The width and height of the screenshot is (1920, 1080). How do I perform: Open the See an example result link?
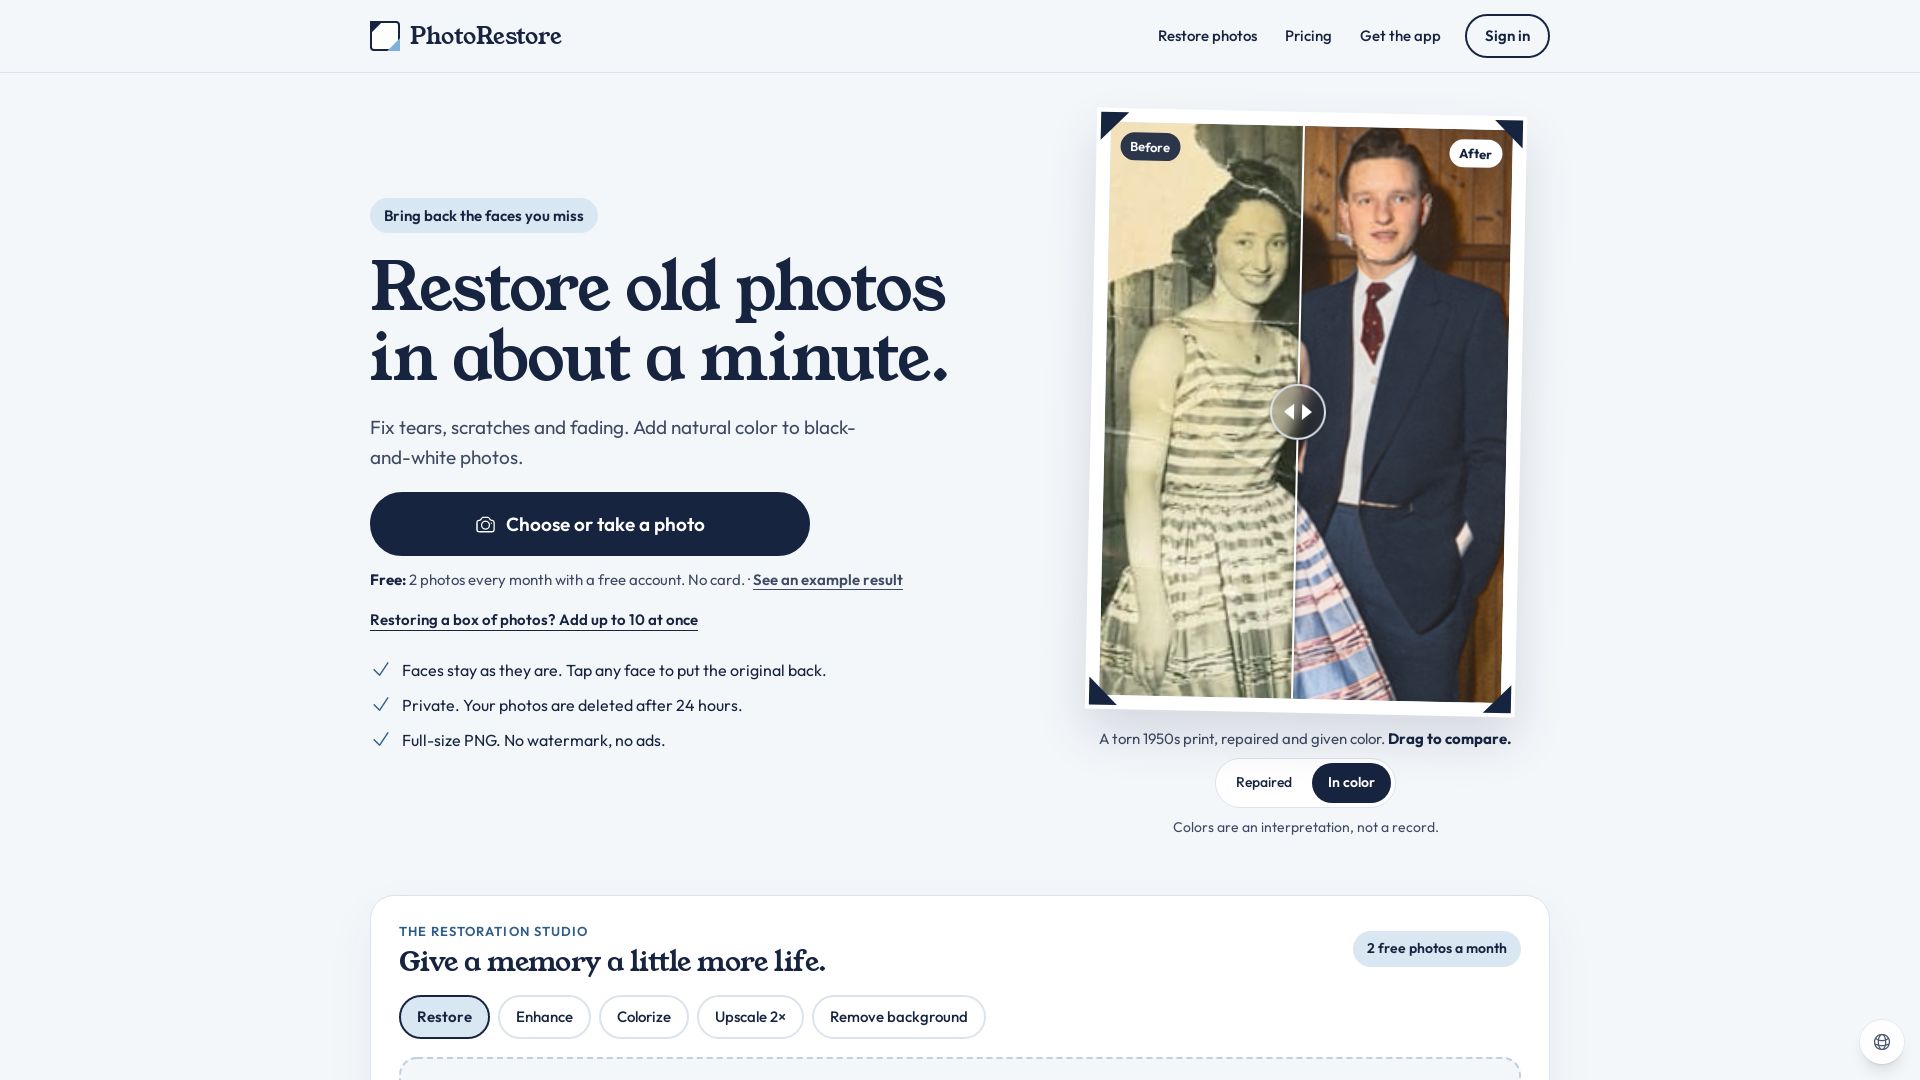(827, 580)
